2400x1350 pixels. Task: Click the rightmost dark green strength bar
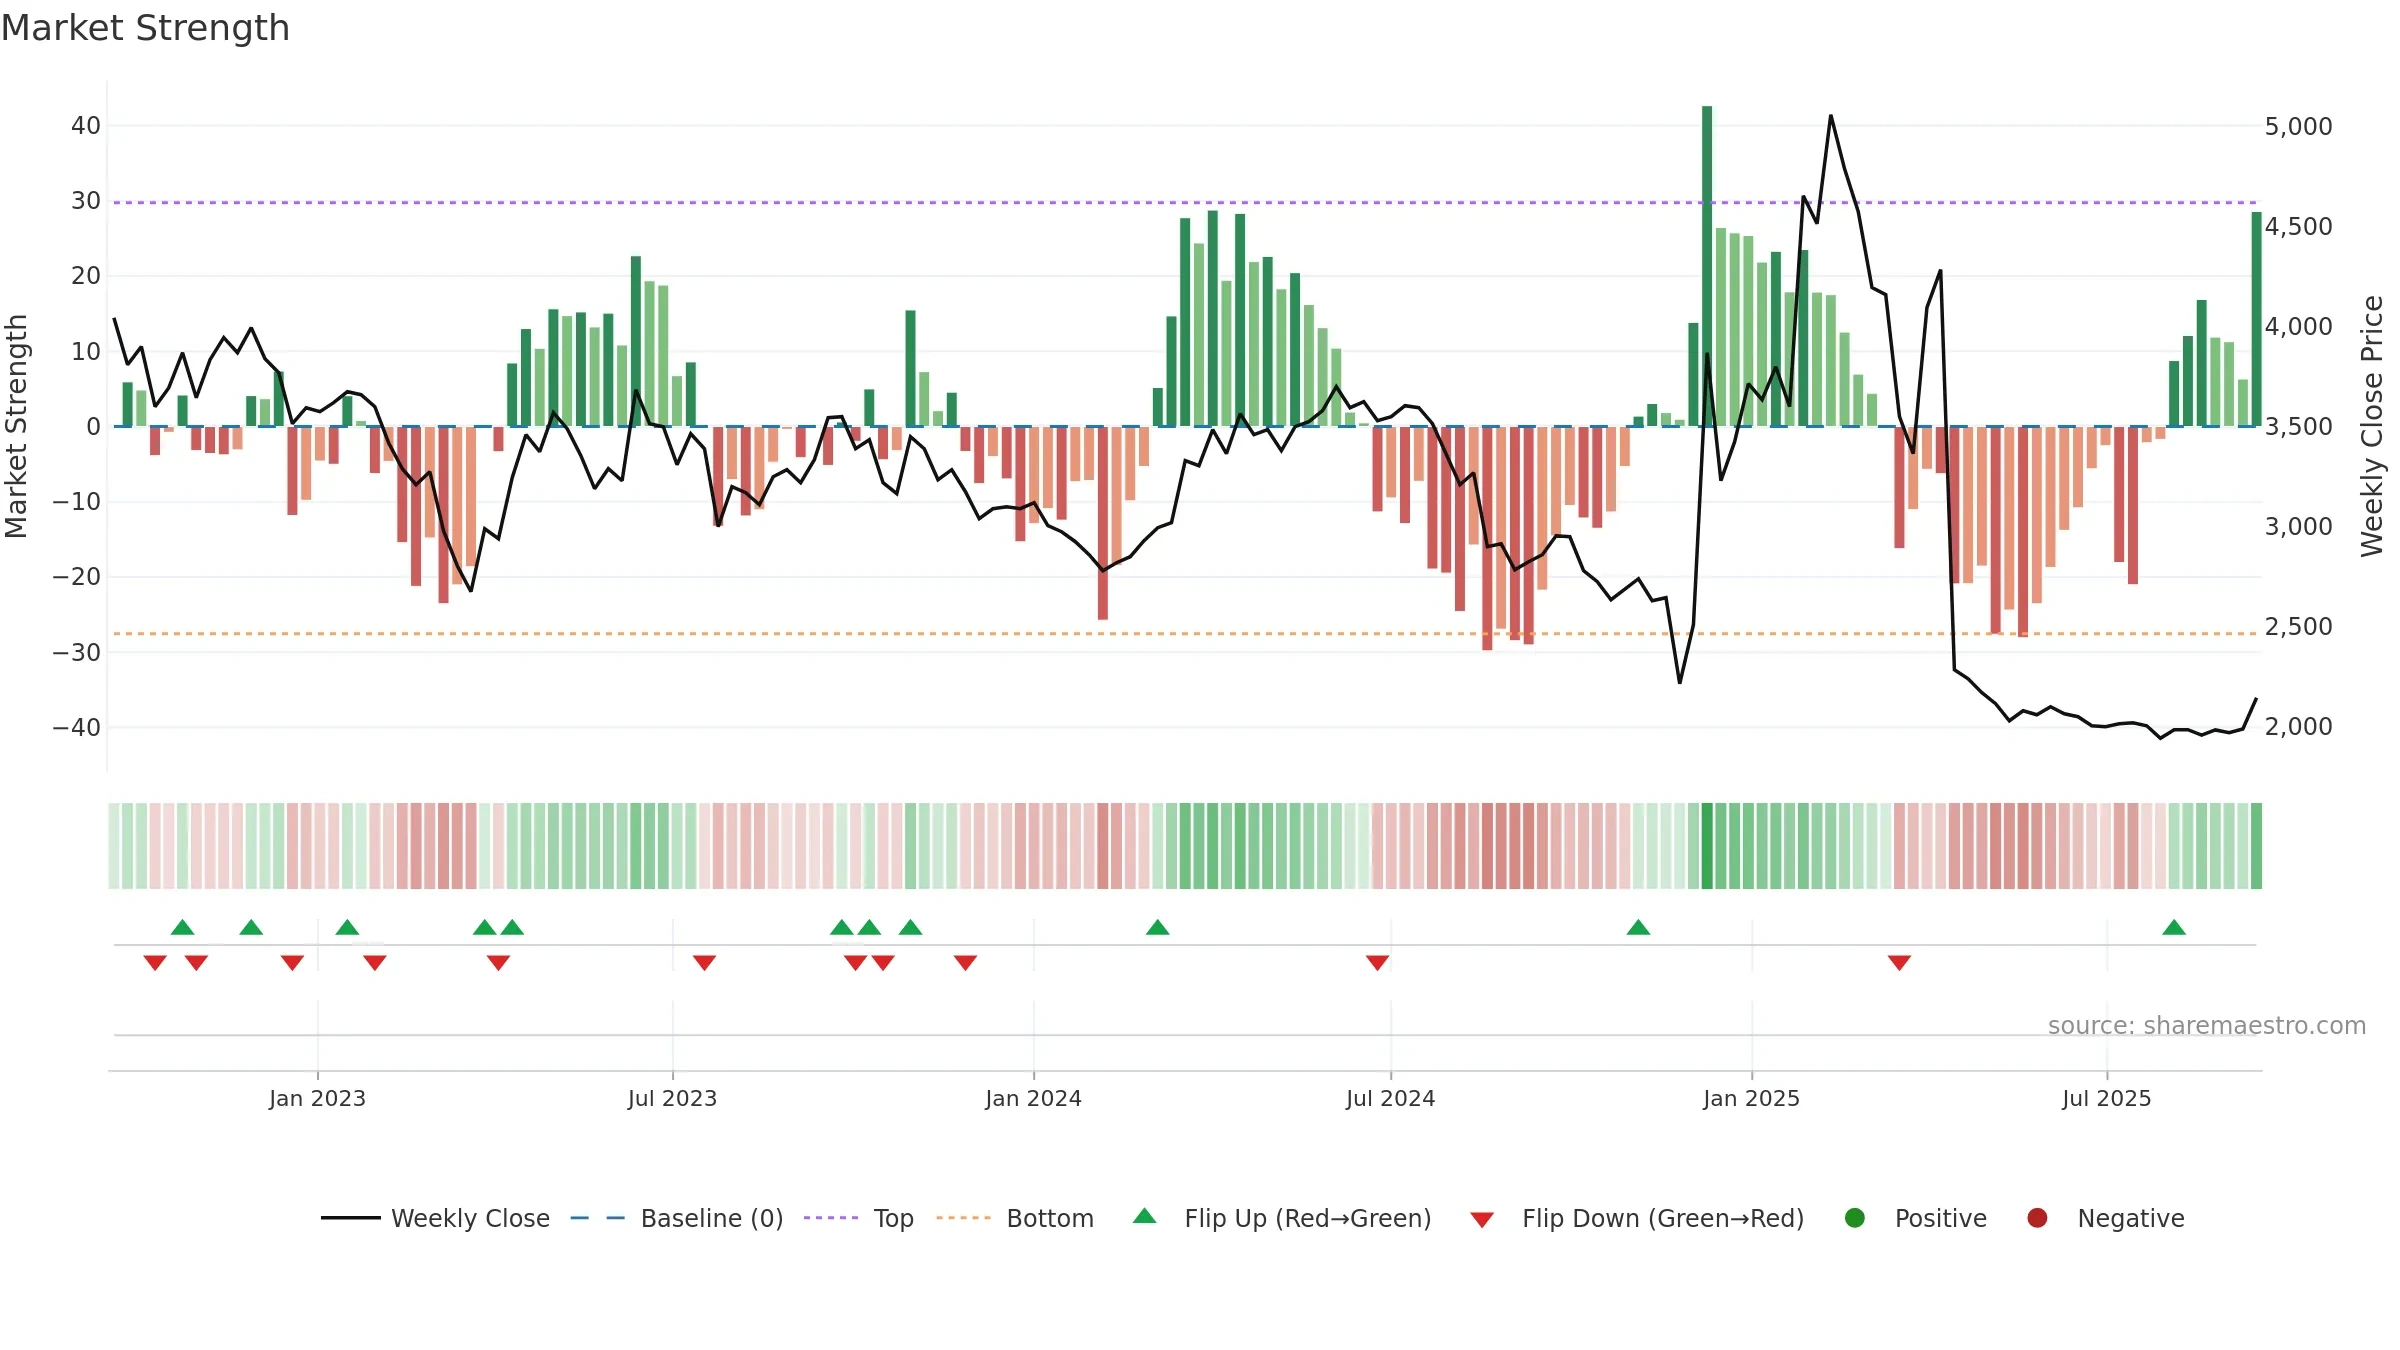(x=2256, y=319)
